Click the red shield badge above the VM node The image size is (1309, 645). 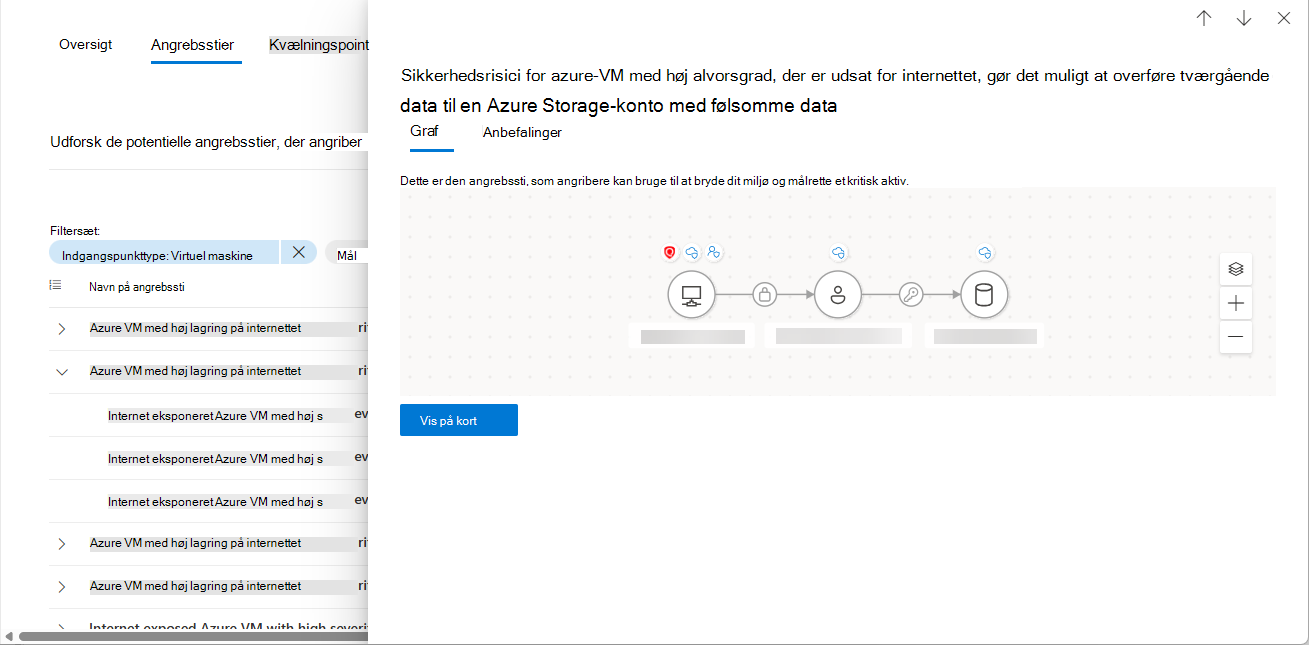670,253
